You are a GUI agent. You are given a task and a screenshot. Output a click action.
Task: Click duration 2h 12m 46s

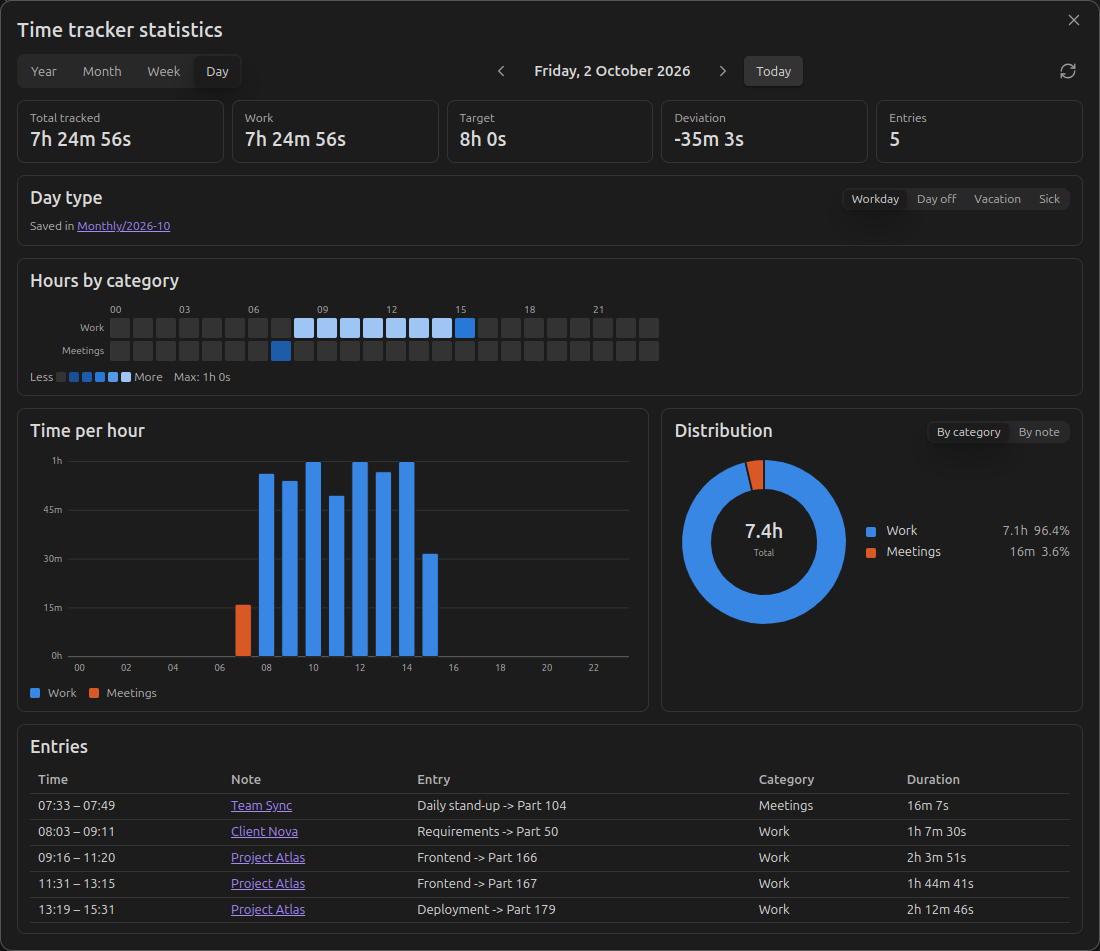tap(940, 910)
